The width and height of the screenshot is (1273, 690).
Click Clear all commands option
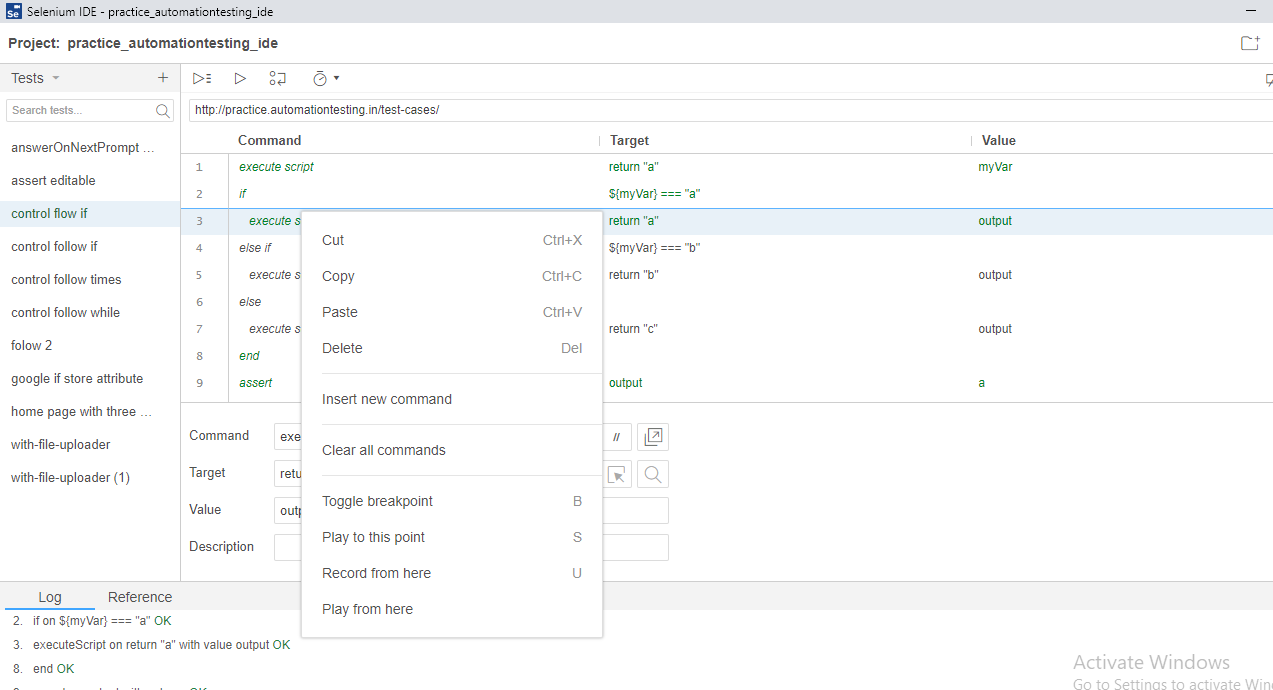pos(384,450)
